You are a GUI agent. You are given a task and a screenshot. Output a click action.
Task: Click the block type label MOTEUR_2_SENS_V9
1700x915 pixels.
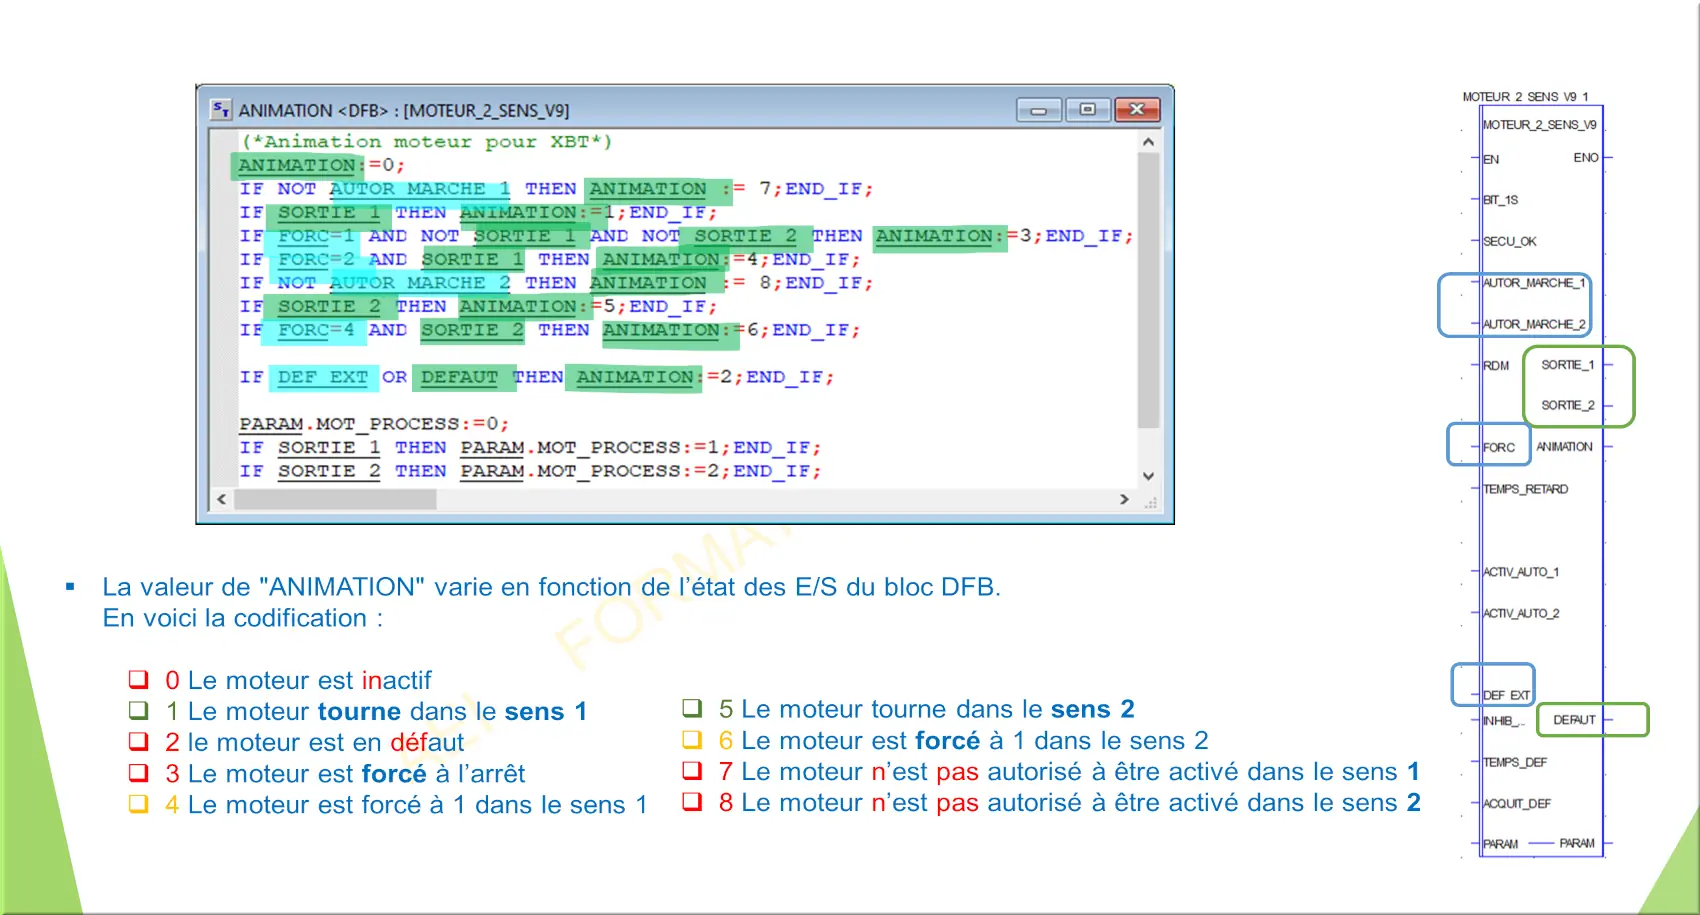1539,125
